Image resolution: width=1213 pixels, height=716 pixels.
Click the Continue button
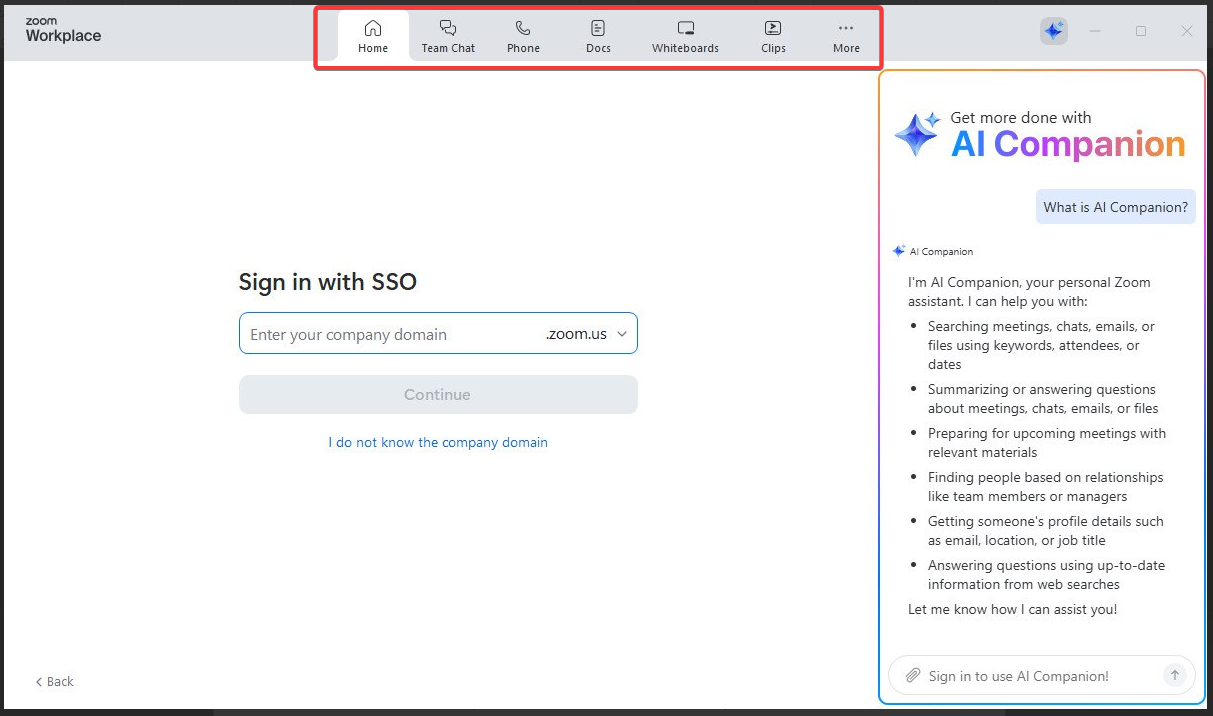click(x=438, y=394)
